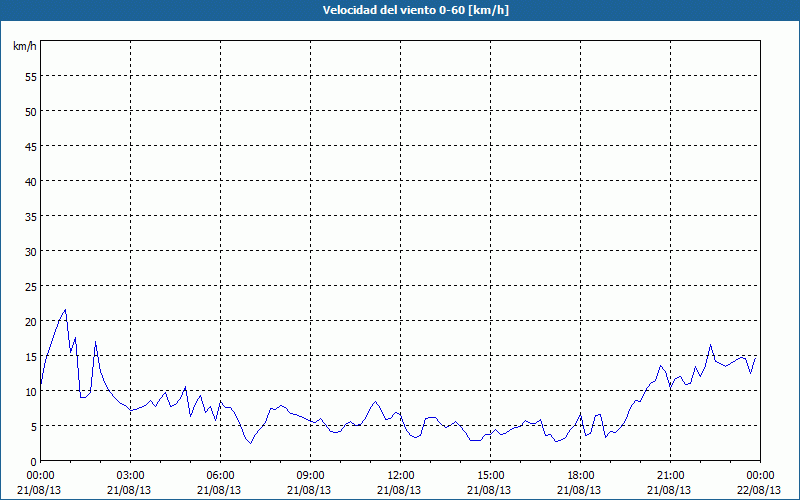Click the '03:00' time axis label
The height and width of the screenshot is (500, 800).
tap(131, 476)
